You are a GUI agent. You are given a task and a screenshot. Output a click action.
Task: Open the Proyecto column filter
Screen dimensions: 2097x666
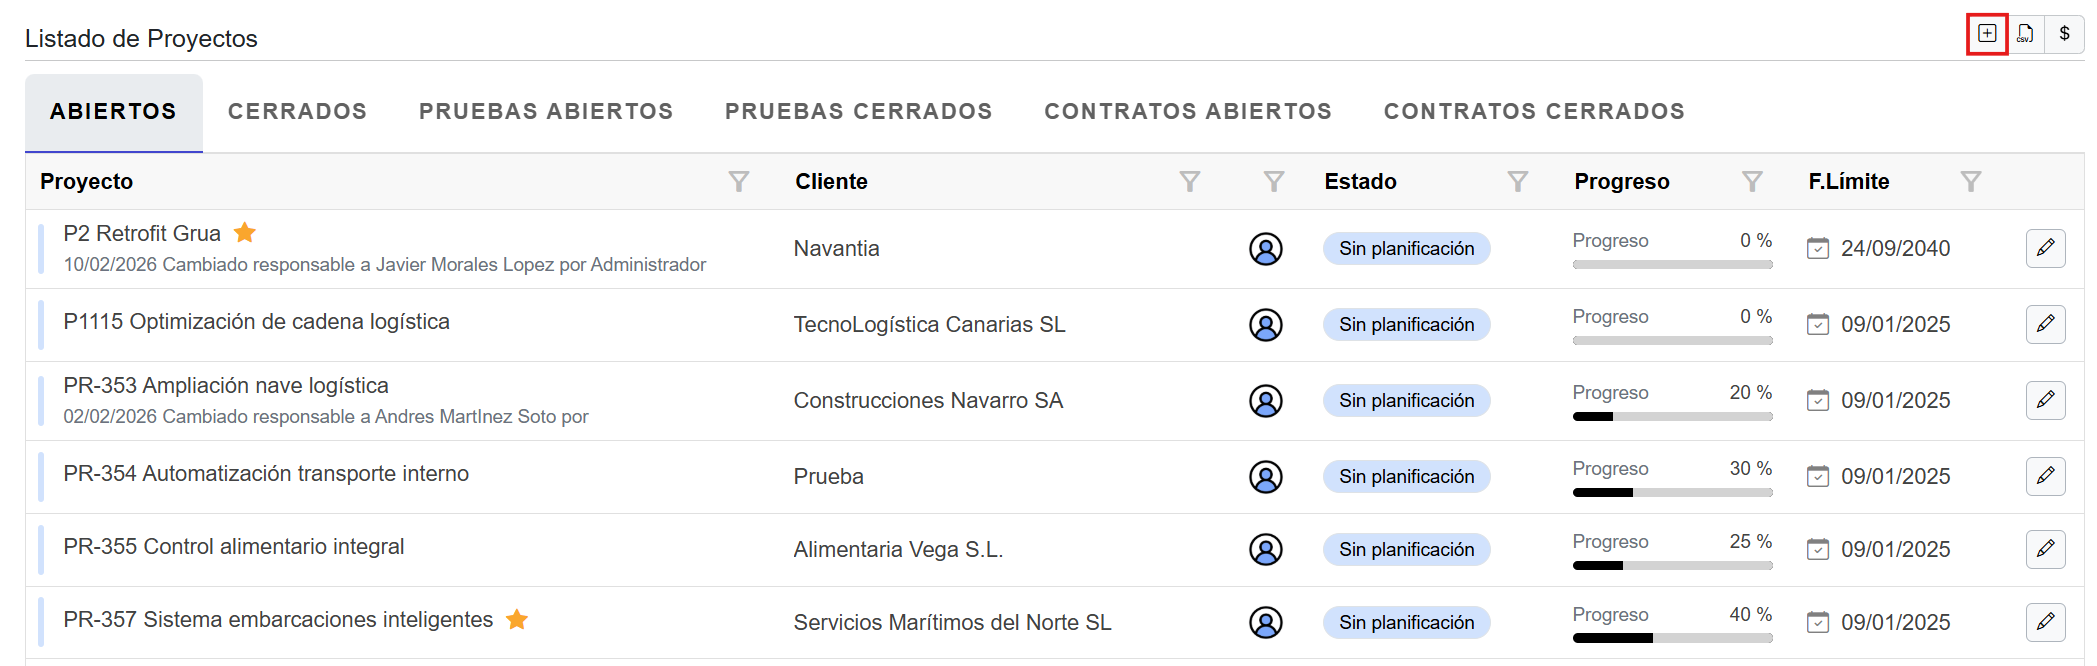738,181
